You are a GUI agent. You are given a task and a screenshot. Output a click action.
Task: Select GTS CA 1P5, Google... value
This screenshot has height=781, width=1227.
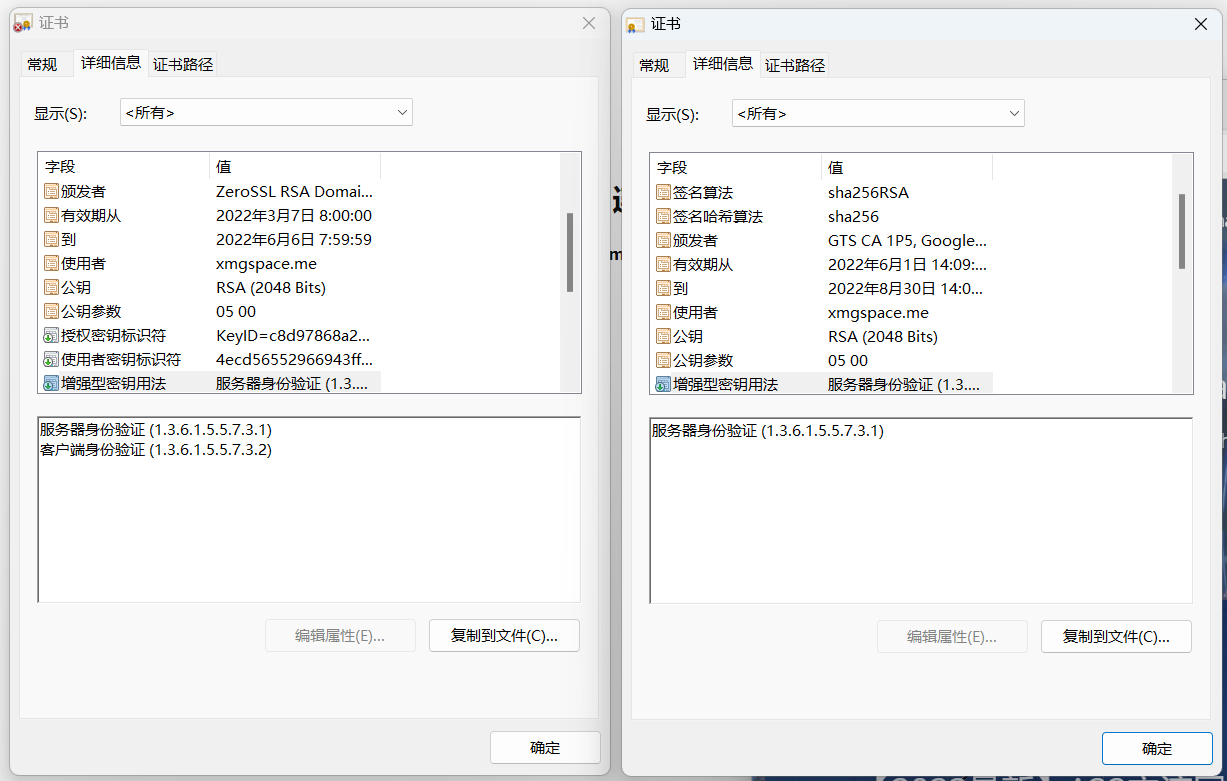pos(907,240)
